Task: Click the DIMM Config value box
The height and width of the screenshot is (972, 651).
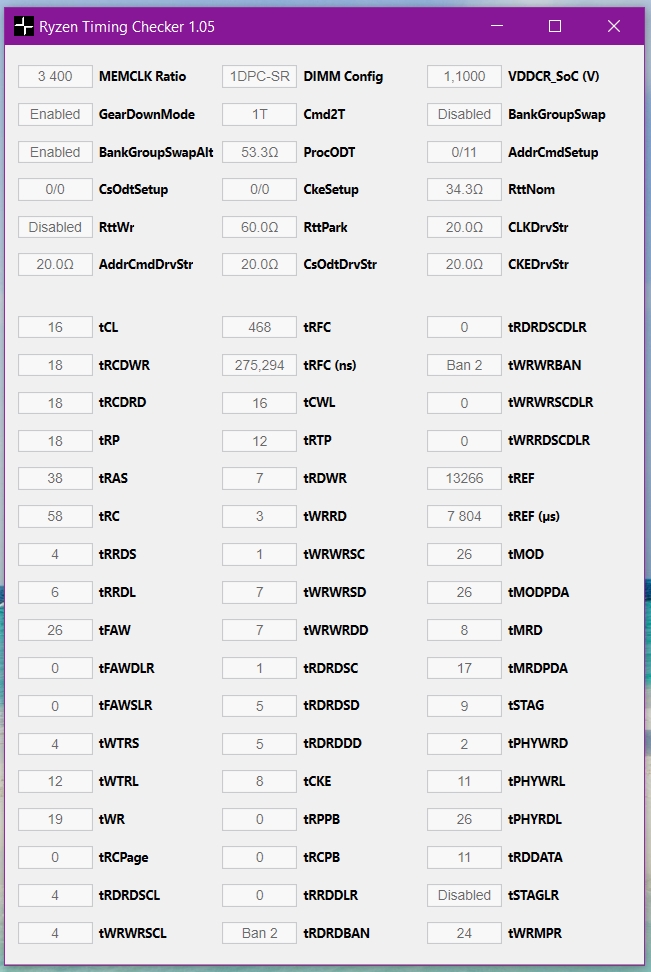Action: point(259,76)
